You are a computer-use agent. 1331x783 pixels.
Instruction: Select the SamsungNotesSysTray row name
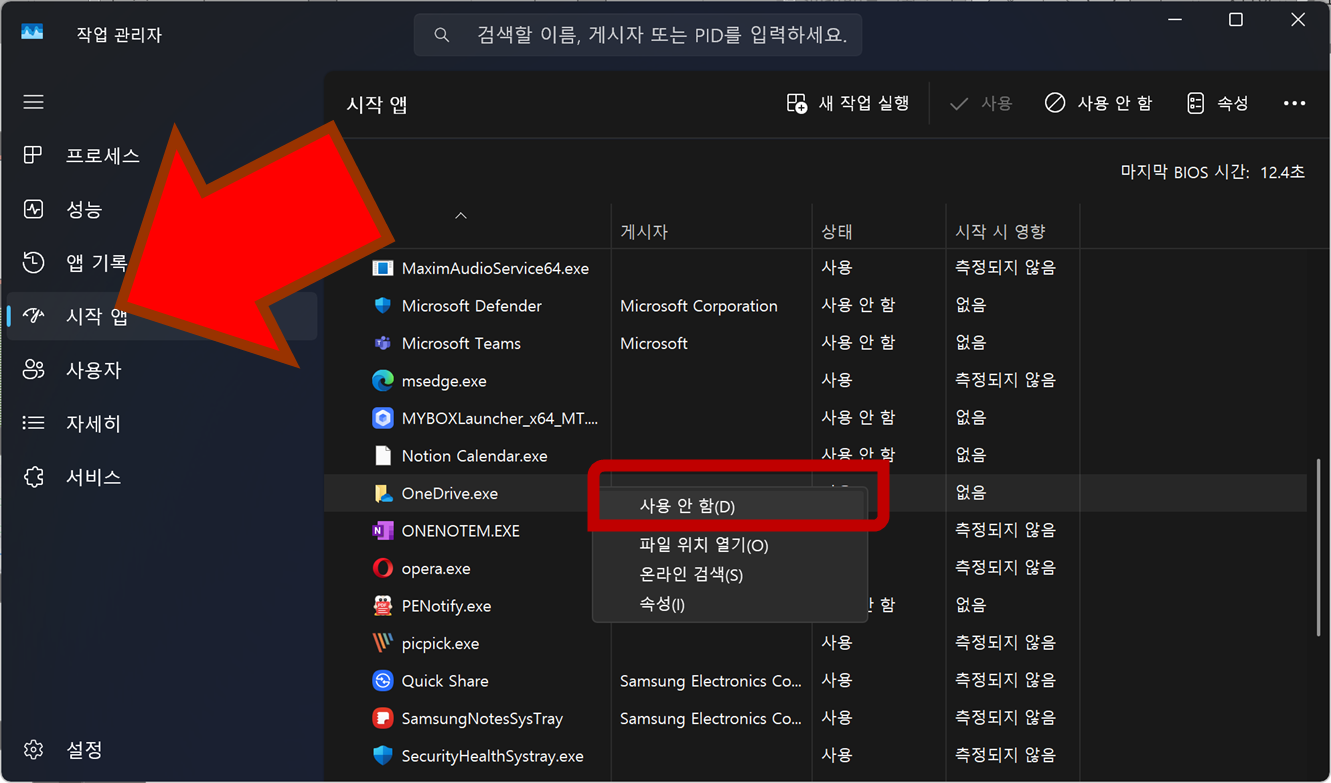(482, 718)
